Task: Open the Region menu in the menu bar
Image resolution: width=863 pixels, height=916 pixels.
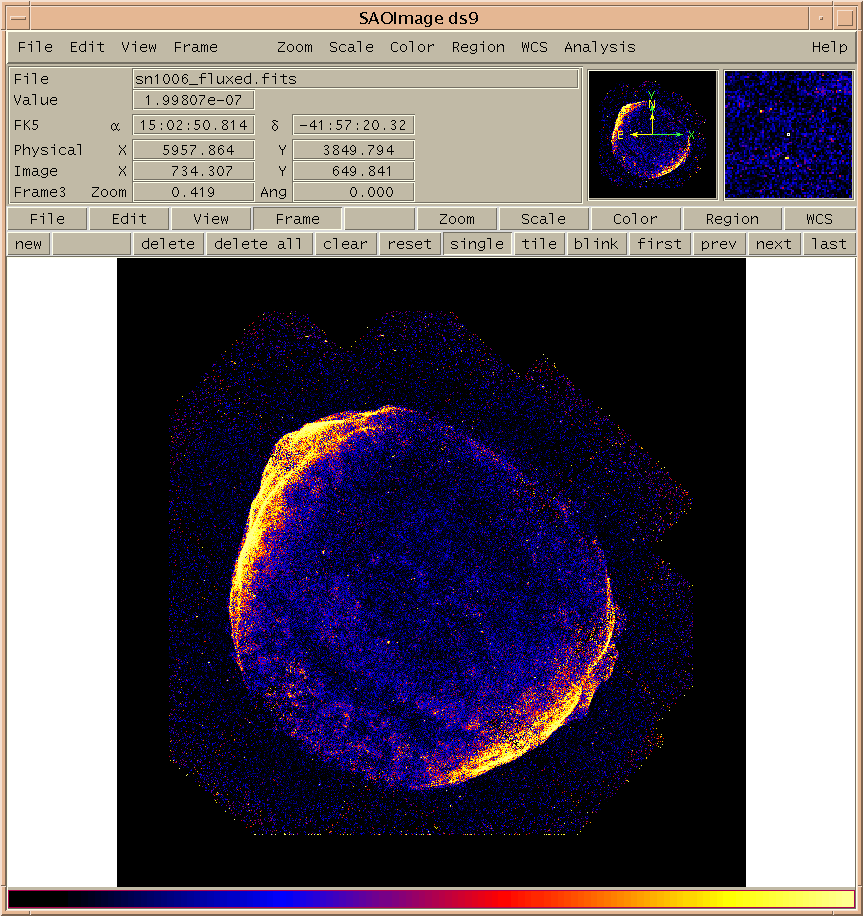Action: [x=478, y=47]
